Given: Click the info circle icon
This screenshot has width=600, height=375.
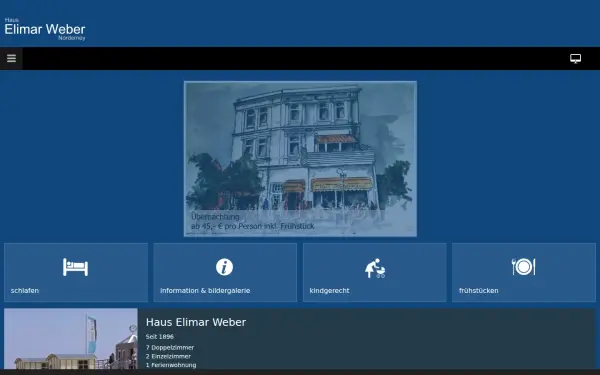Looking at the screenshot, I should click(224, 267).
